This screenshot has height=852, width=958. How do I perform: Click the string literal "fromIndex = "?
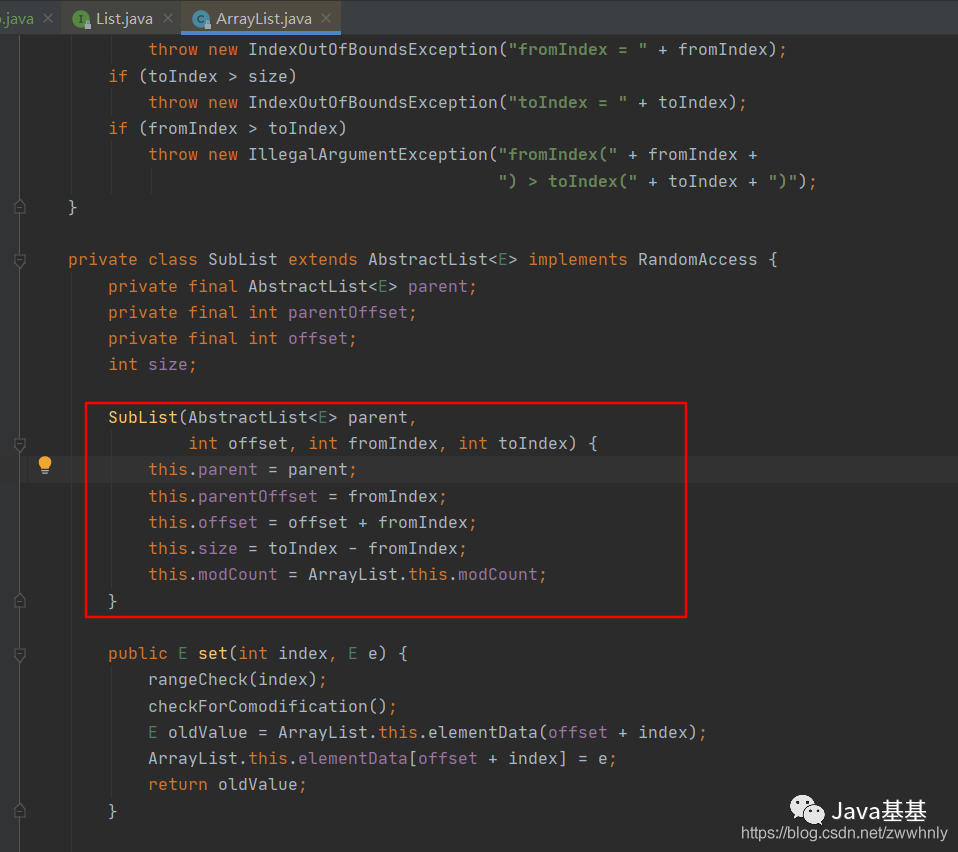(578, 49)
